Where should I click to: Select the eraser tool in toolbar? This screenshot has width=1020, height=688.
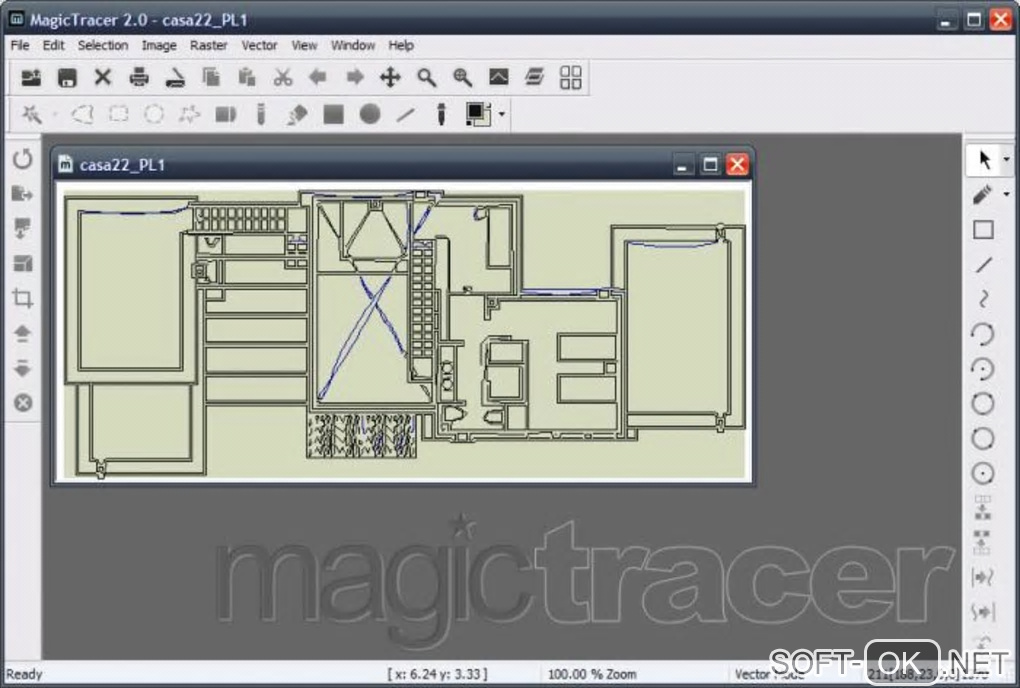coord(226,114)
